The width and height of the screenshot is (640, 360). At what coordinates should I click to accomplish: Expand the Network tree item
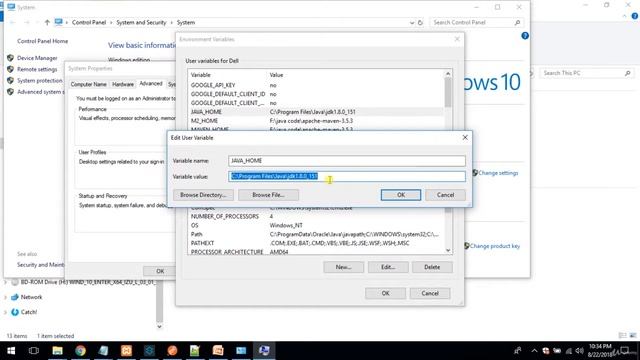point(5,298)
